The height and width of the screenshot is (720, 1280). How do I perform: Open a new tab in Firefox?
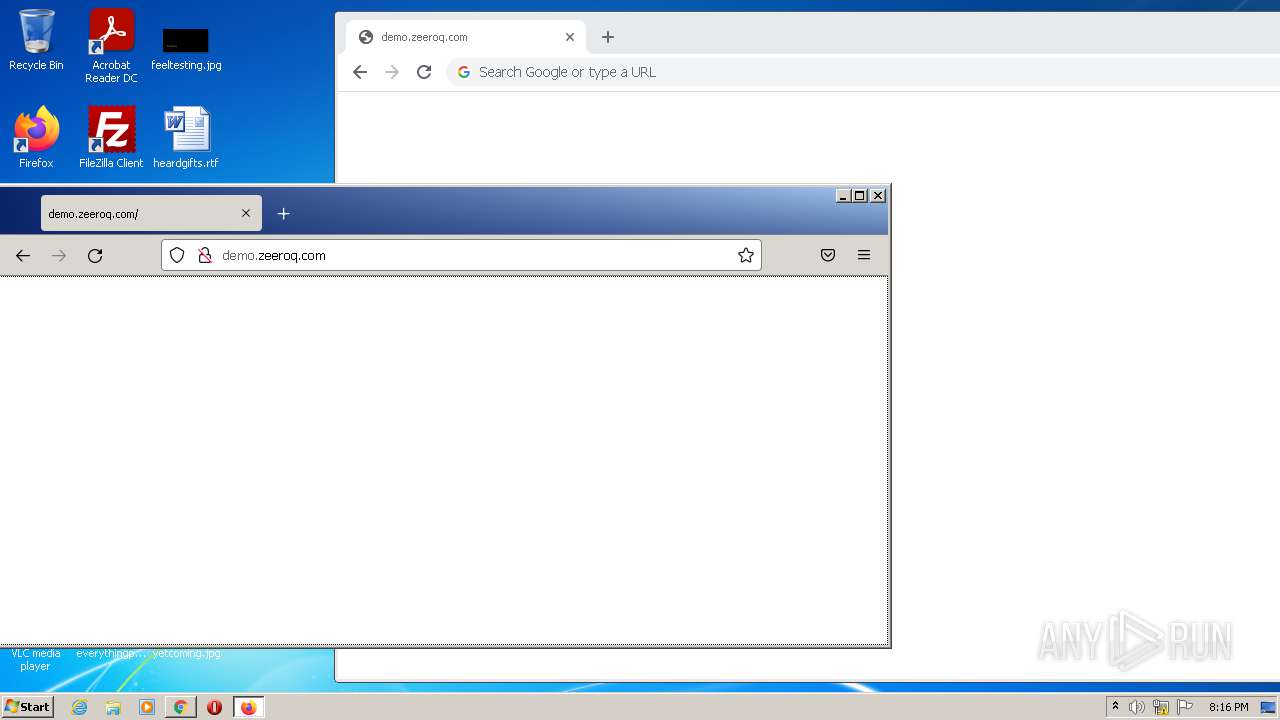pos(284,213)
